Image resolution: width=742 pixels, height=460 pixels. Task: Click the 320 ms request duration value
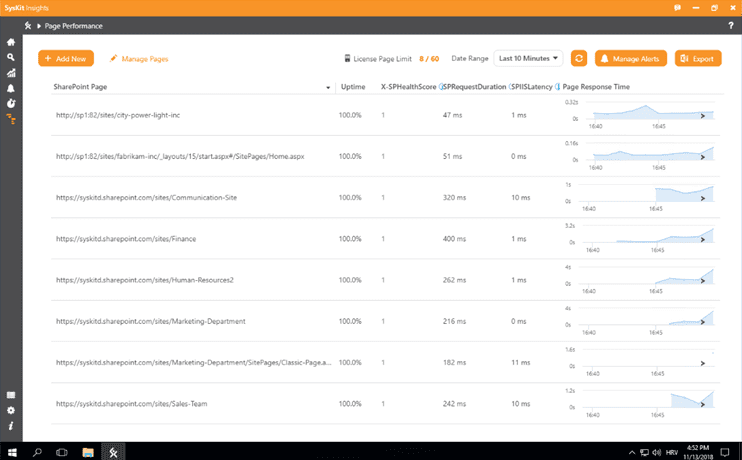pos(454,197)
